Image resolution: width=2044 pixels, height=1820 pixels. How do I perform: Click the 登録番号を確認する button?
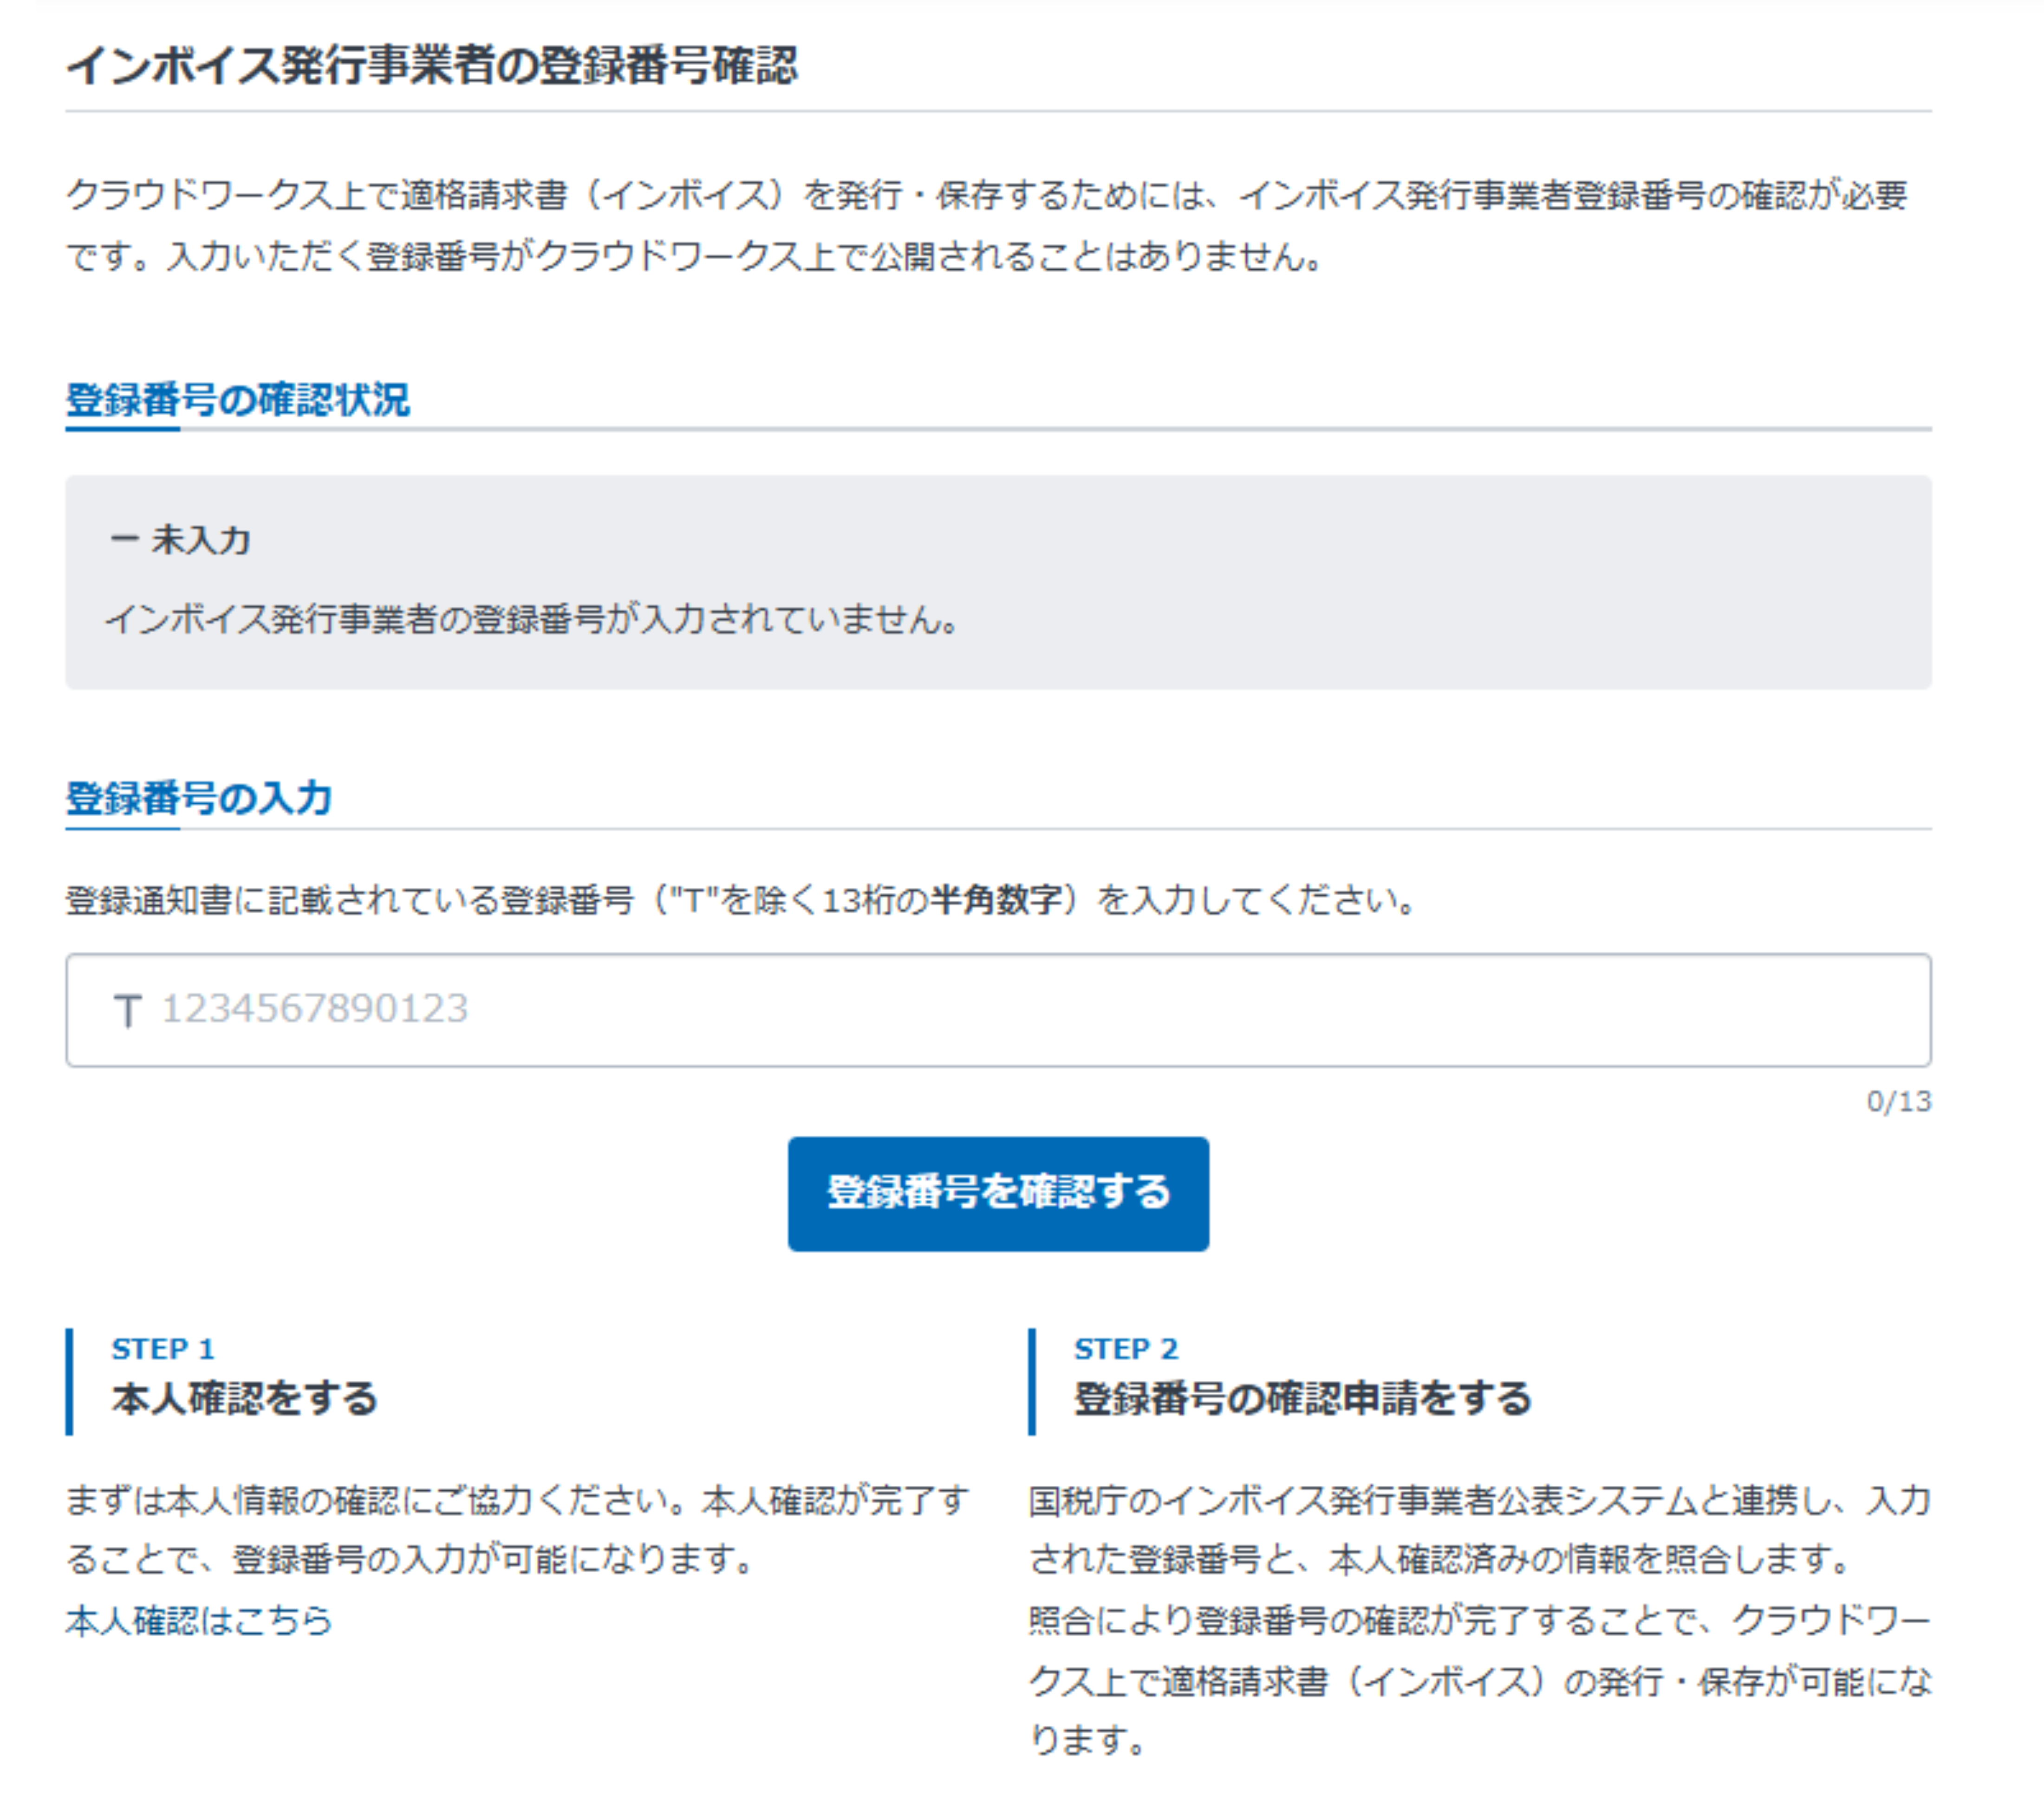pos(998,1193)
